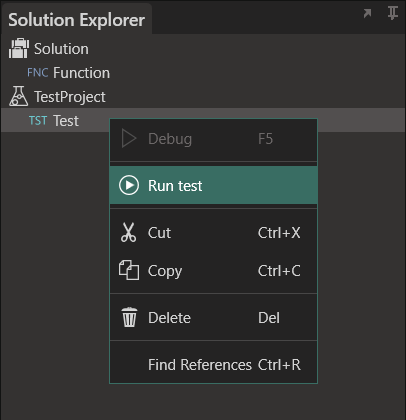
Task: Select the Test item in tree
Action: pyautogui.click(x=203, y=120)
